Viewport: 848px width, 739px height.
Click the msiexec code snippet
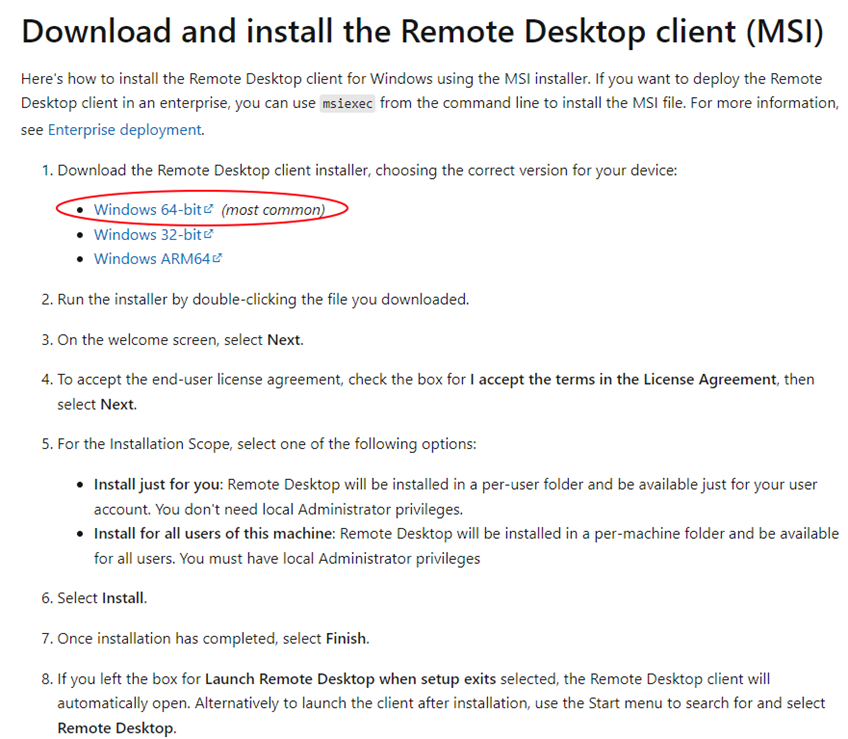tap(347, 103)
